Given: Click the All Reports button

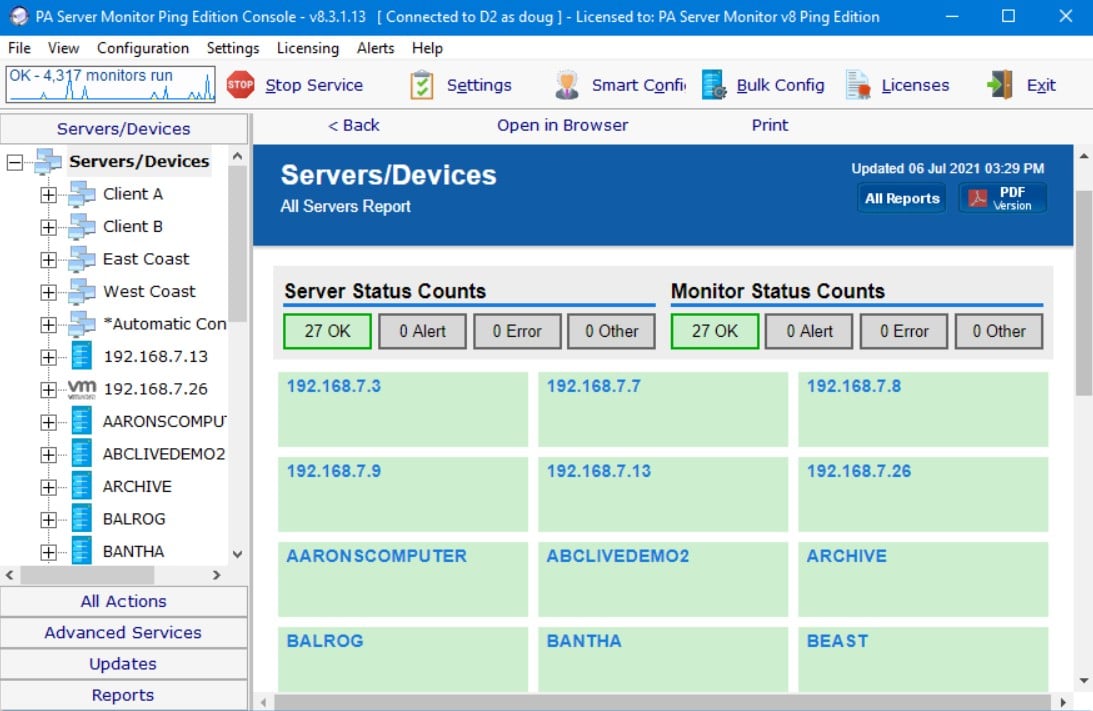Looking at the screenshot, I should 901,198.
